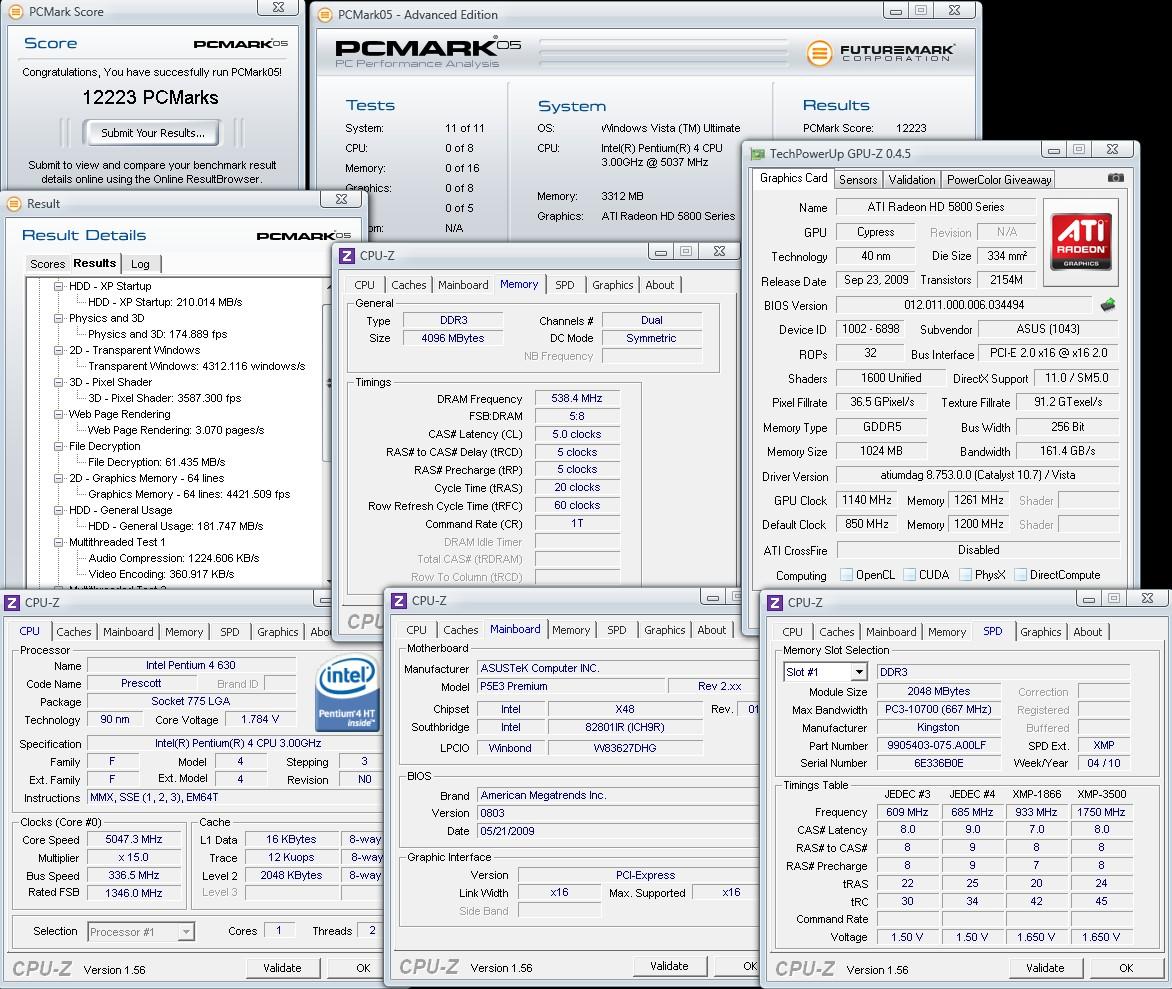Collapse 2D - Graphics Memory - 64 lines node

click(58, 478)
